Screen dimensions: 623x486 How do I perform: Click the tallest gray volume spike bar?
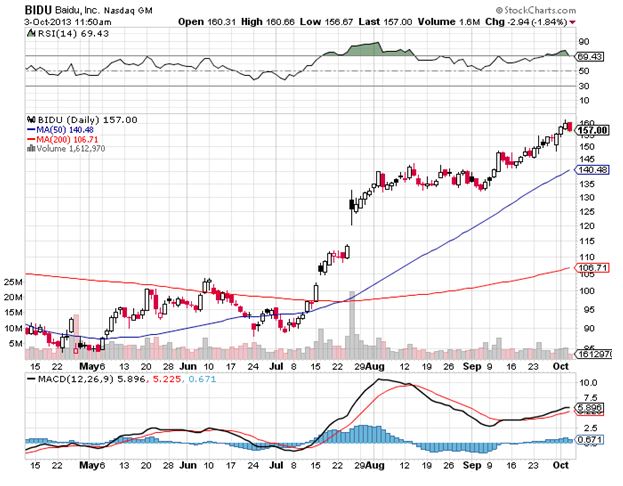pos(352,325)
